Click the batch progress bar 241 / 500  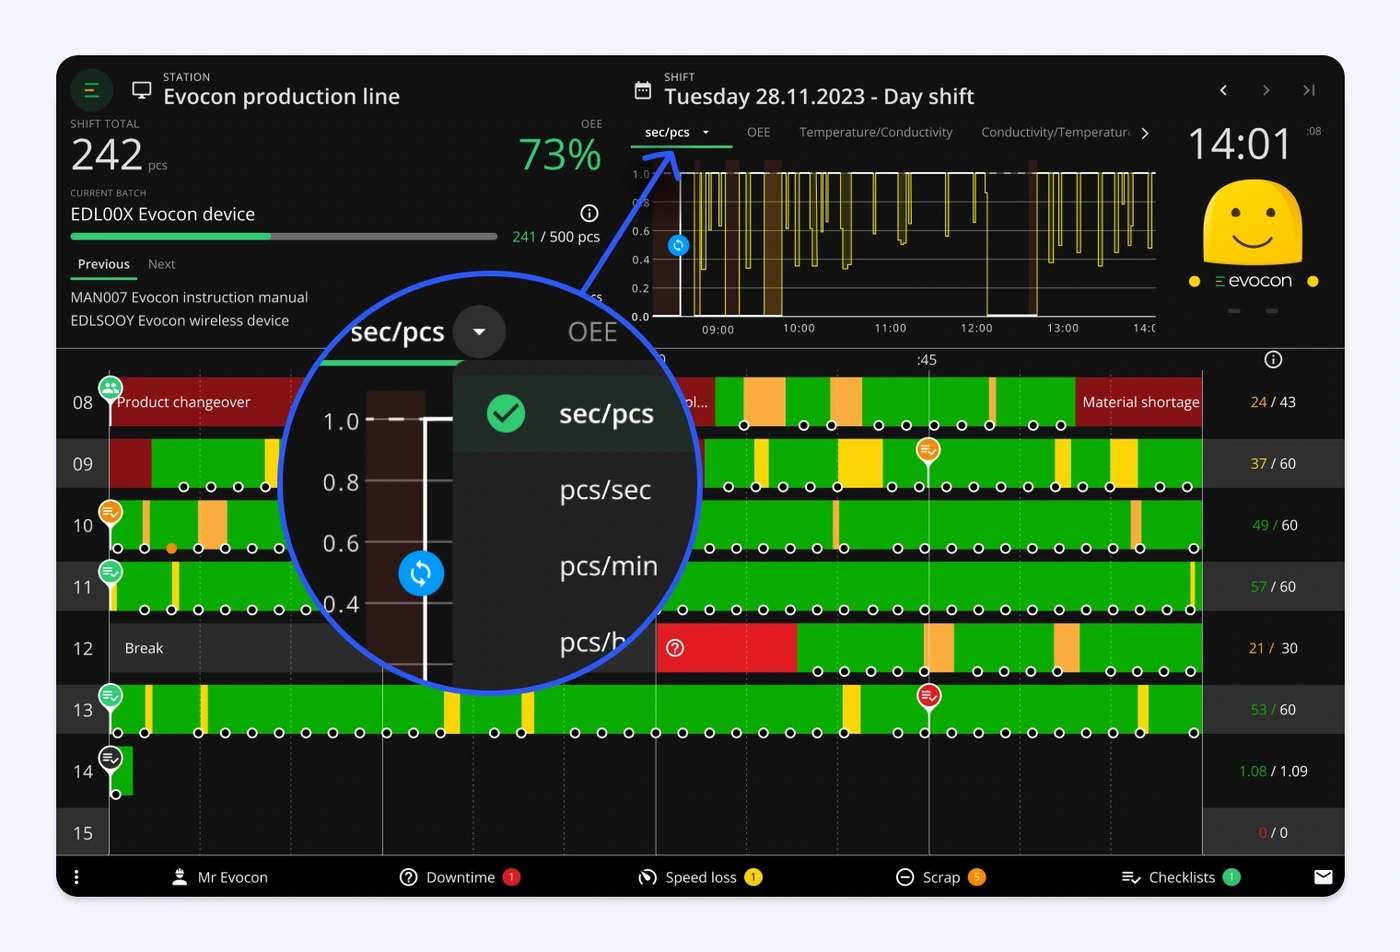coord(284,237)
